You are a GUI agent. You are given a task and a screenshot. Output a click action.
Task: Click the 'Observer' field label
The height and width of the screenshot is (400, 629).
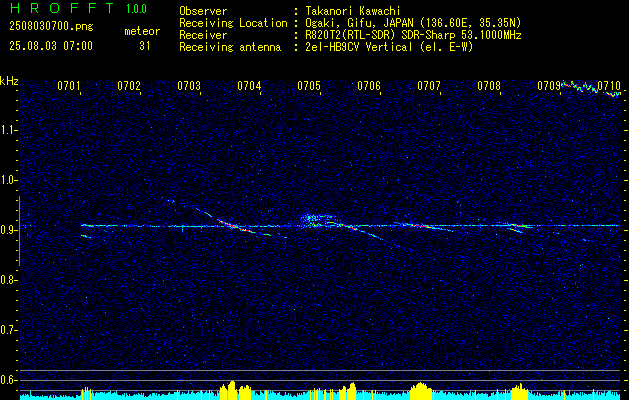pos(203,11)
